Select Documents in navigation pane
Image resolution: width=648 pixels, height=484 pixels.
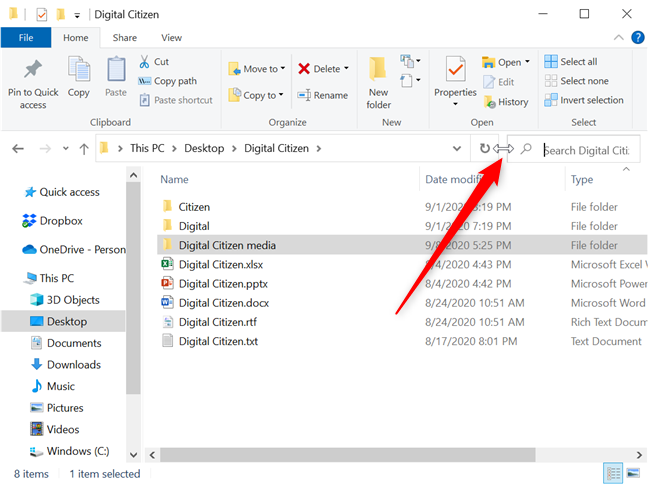pyautogui.click(x=66, y=343)
